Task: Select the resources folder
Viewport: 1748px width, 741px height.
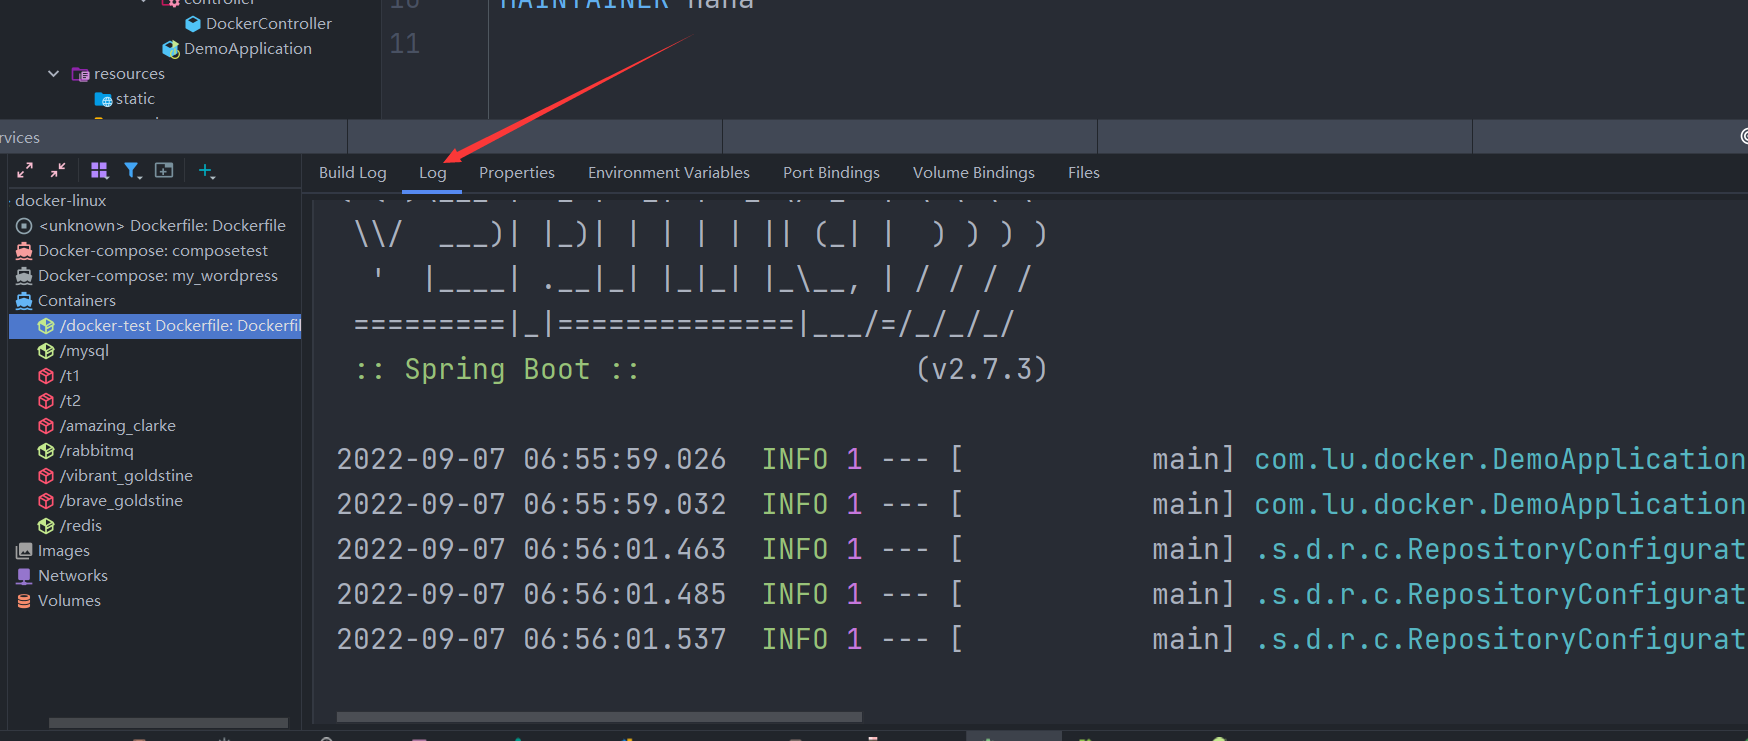Action: [129, 74]
